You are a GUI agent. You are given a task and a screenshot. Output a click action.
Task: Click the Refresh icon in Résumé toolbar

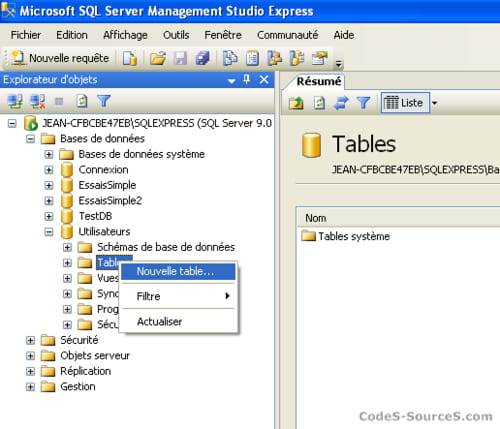[x=319, y=103]
